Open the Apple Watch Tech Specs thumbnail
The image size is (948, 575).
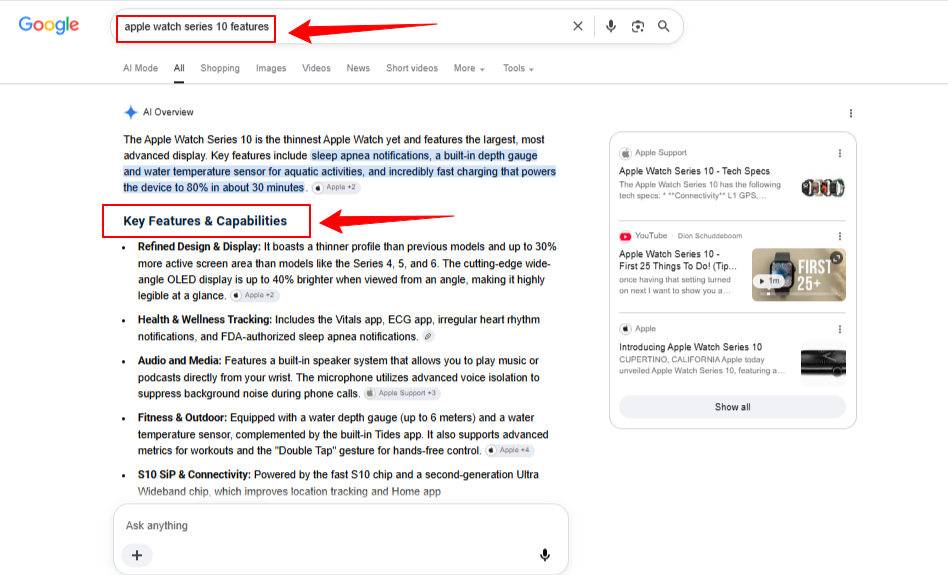click(823, 187)
